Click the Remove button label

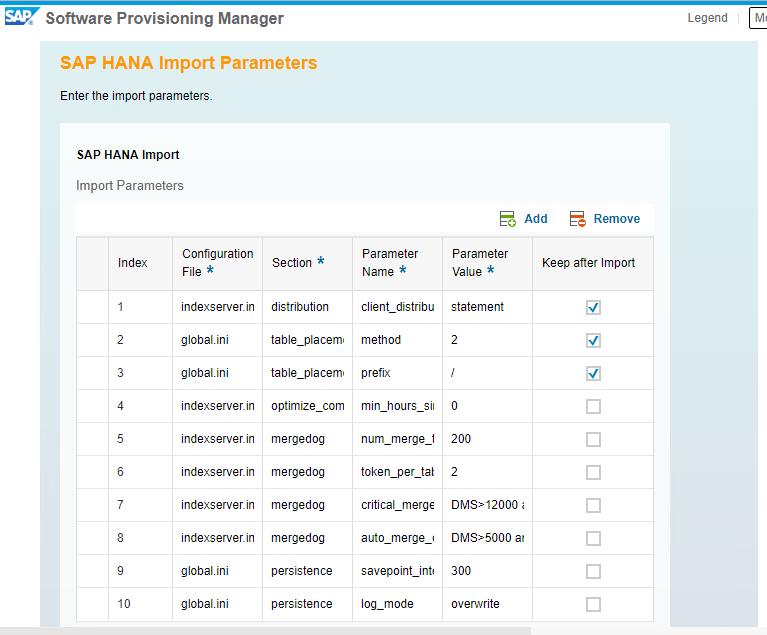coord(616,219)
